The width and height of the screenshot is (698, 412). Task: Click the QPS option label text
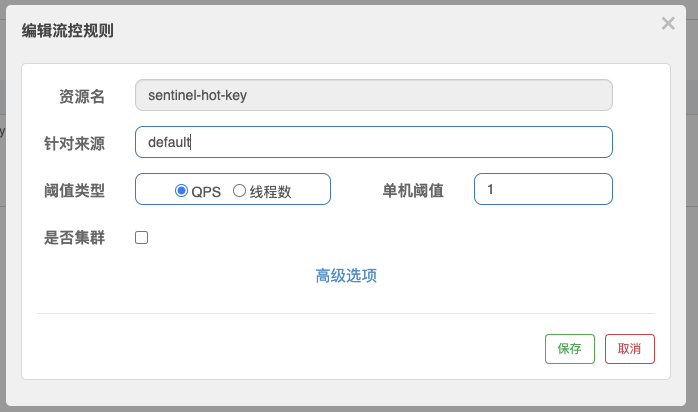click(x=206, y=192)
